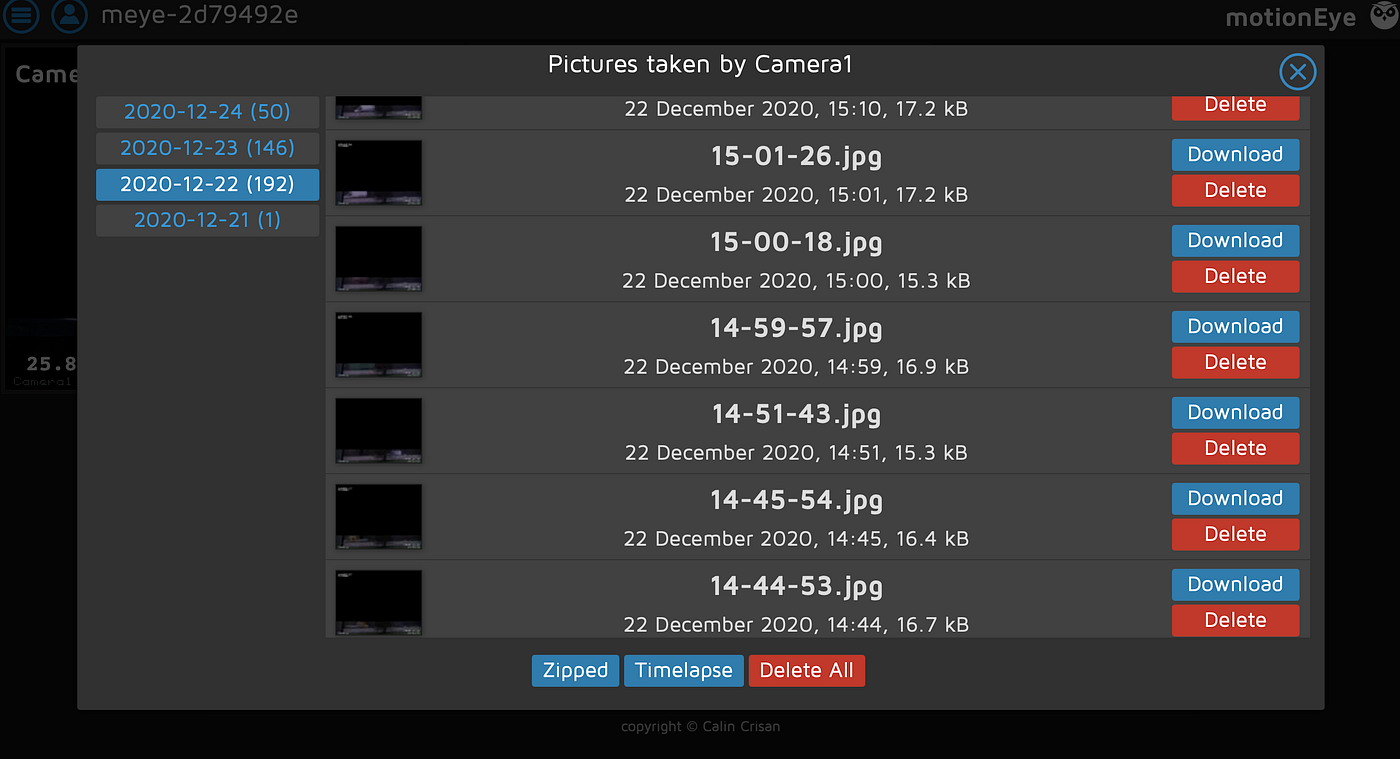Open the thumbnail for 15-01-26.jpg

(x=378, y=172)
